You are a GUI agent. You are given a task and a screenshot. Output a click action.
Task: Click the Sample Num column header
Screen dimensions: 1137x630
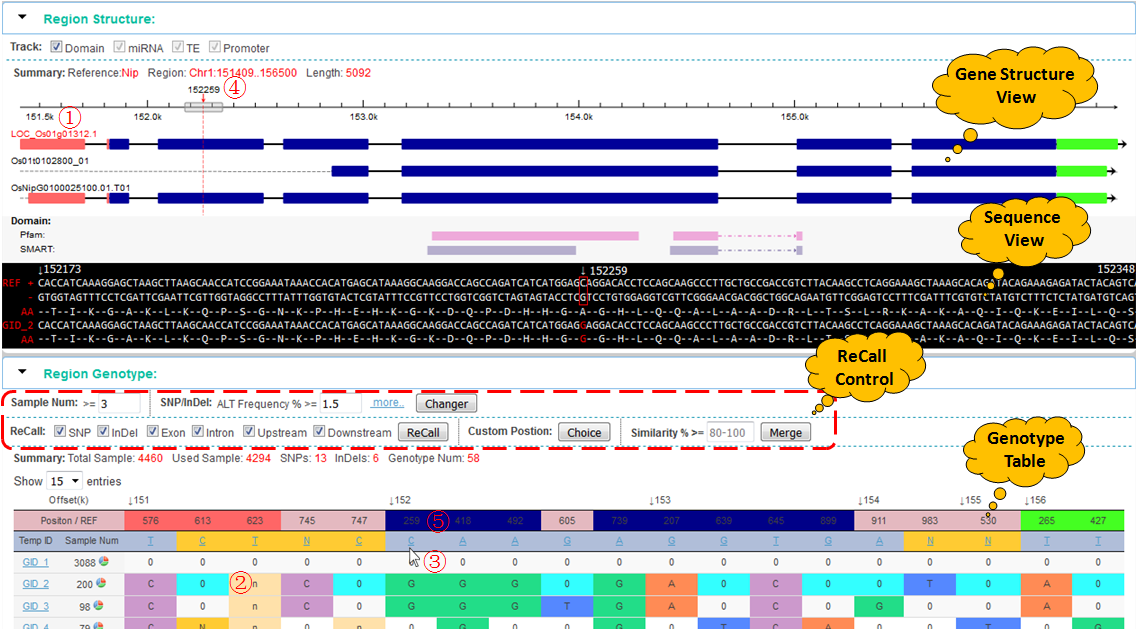[x=91, y=541]
